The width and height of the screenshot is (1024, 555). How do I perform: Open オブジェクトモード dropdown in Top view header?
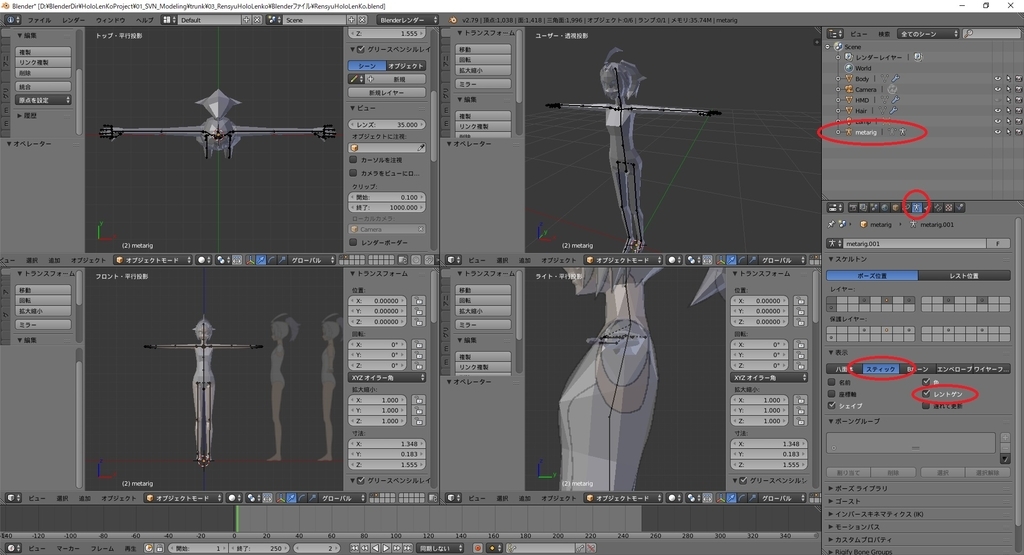(x=153, y=260)
